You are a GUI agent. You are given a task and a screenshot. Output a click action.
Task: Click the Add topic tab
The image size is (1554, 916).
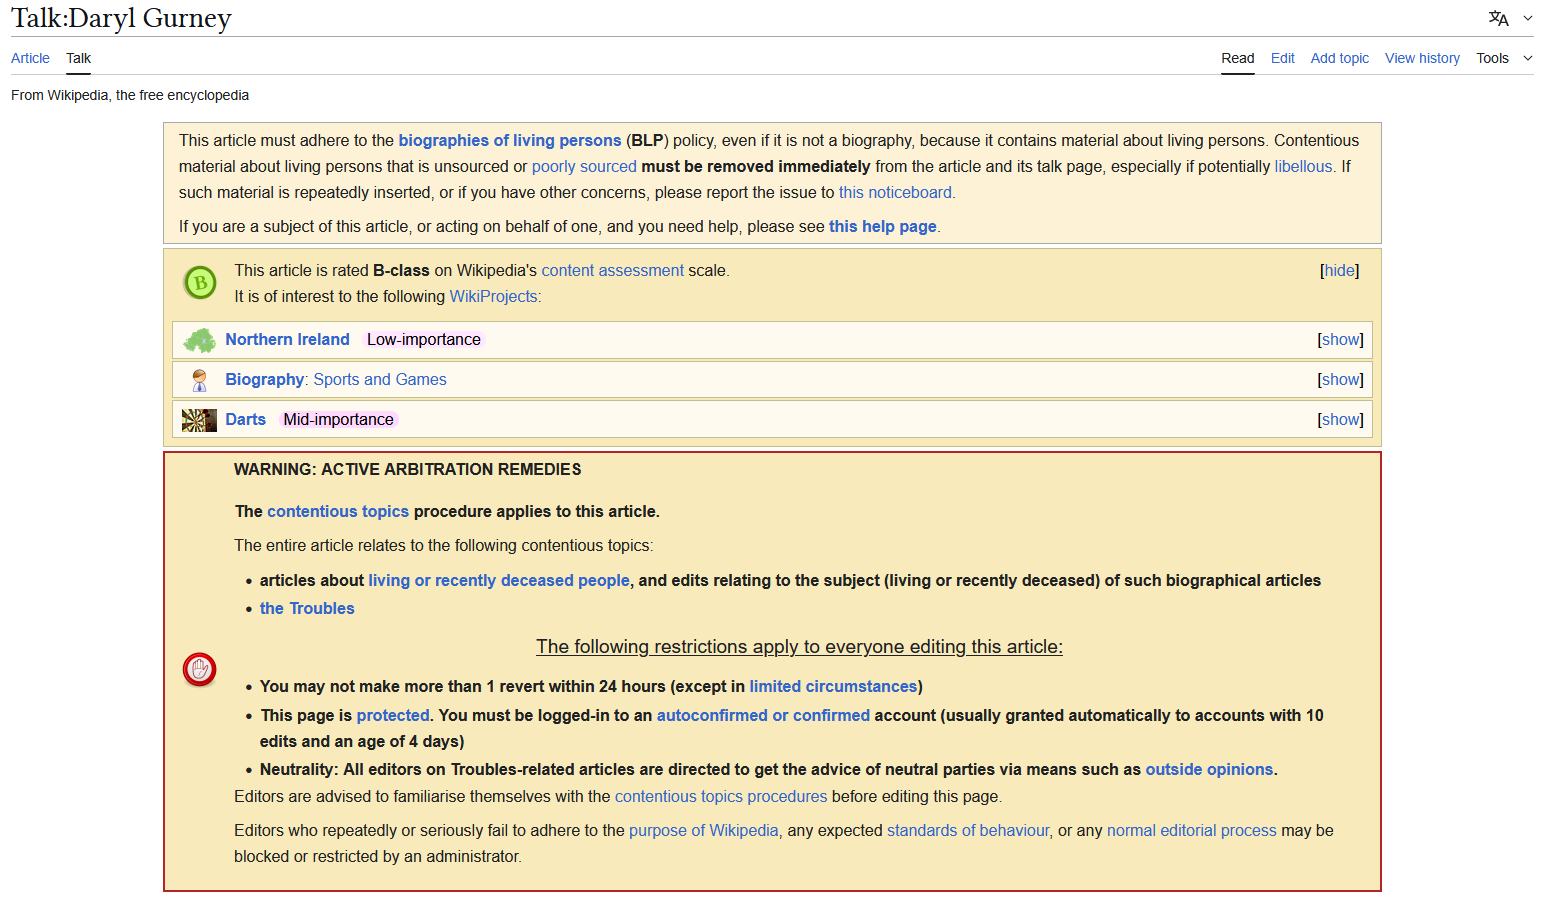click(x=1339, y=58)
